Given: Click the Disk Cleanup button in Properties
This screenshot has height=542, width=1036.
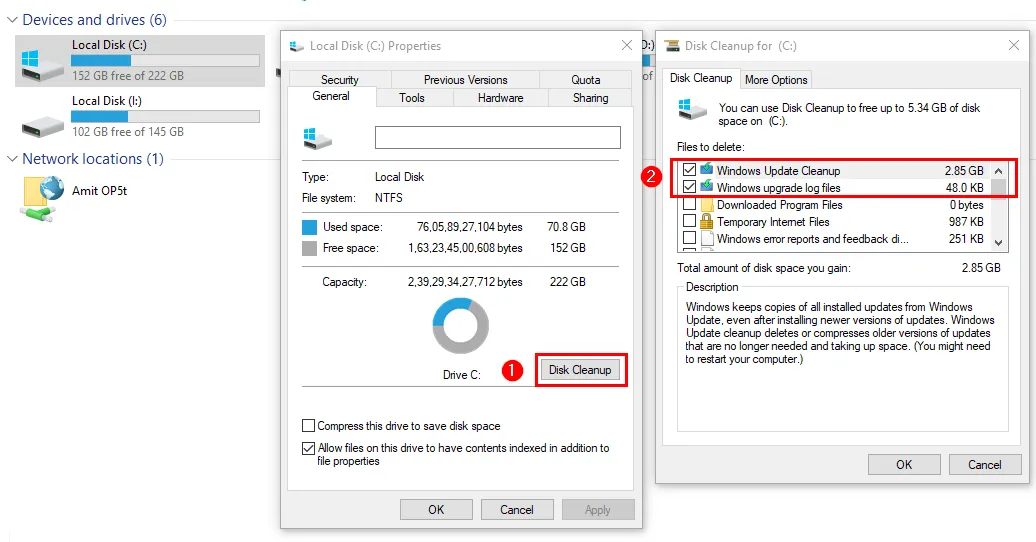Looking at the screenshot, I should [580, 370].
